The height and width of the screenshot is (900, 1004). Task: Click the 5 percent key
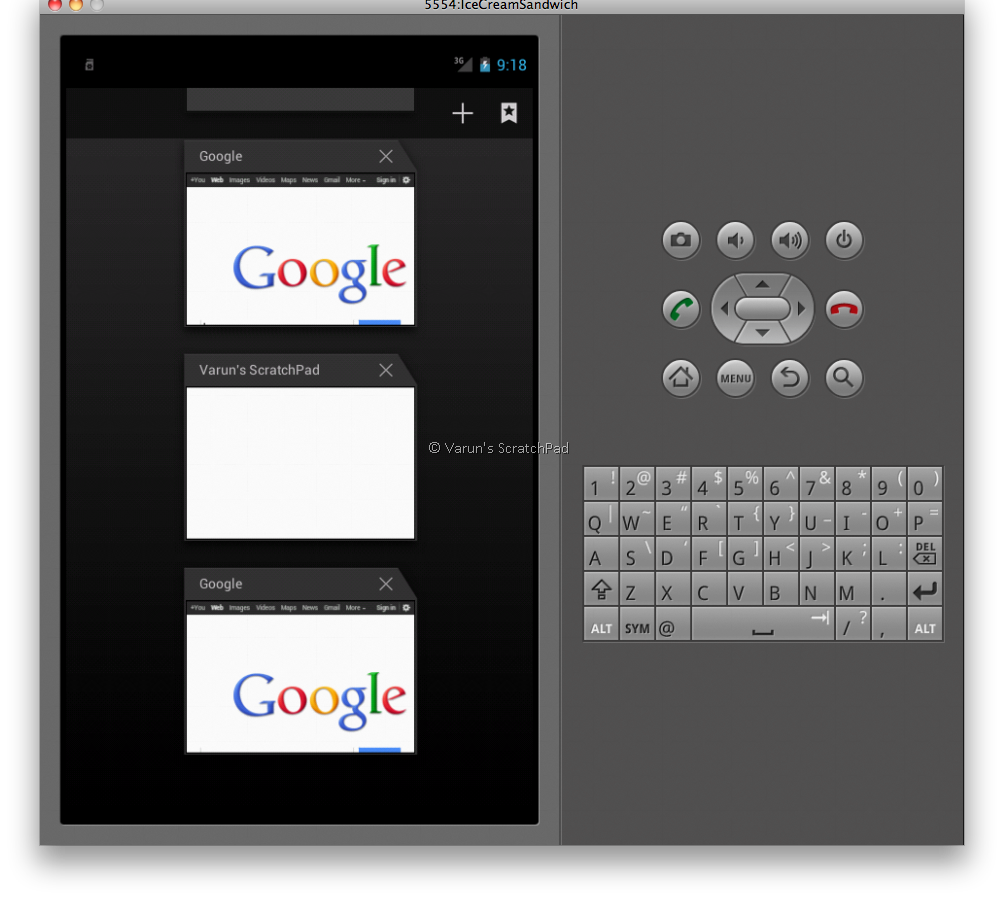pyautogui.click(x=745, y=483)
